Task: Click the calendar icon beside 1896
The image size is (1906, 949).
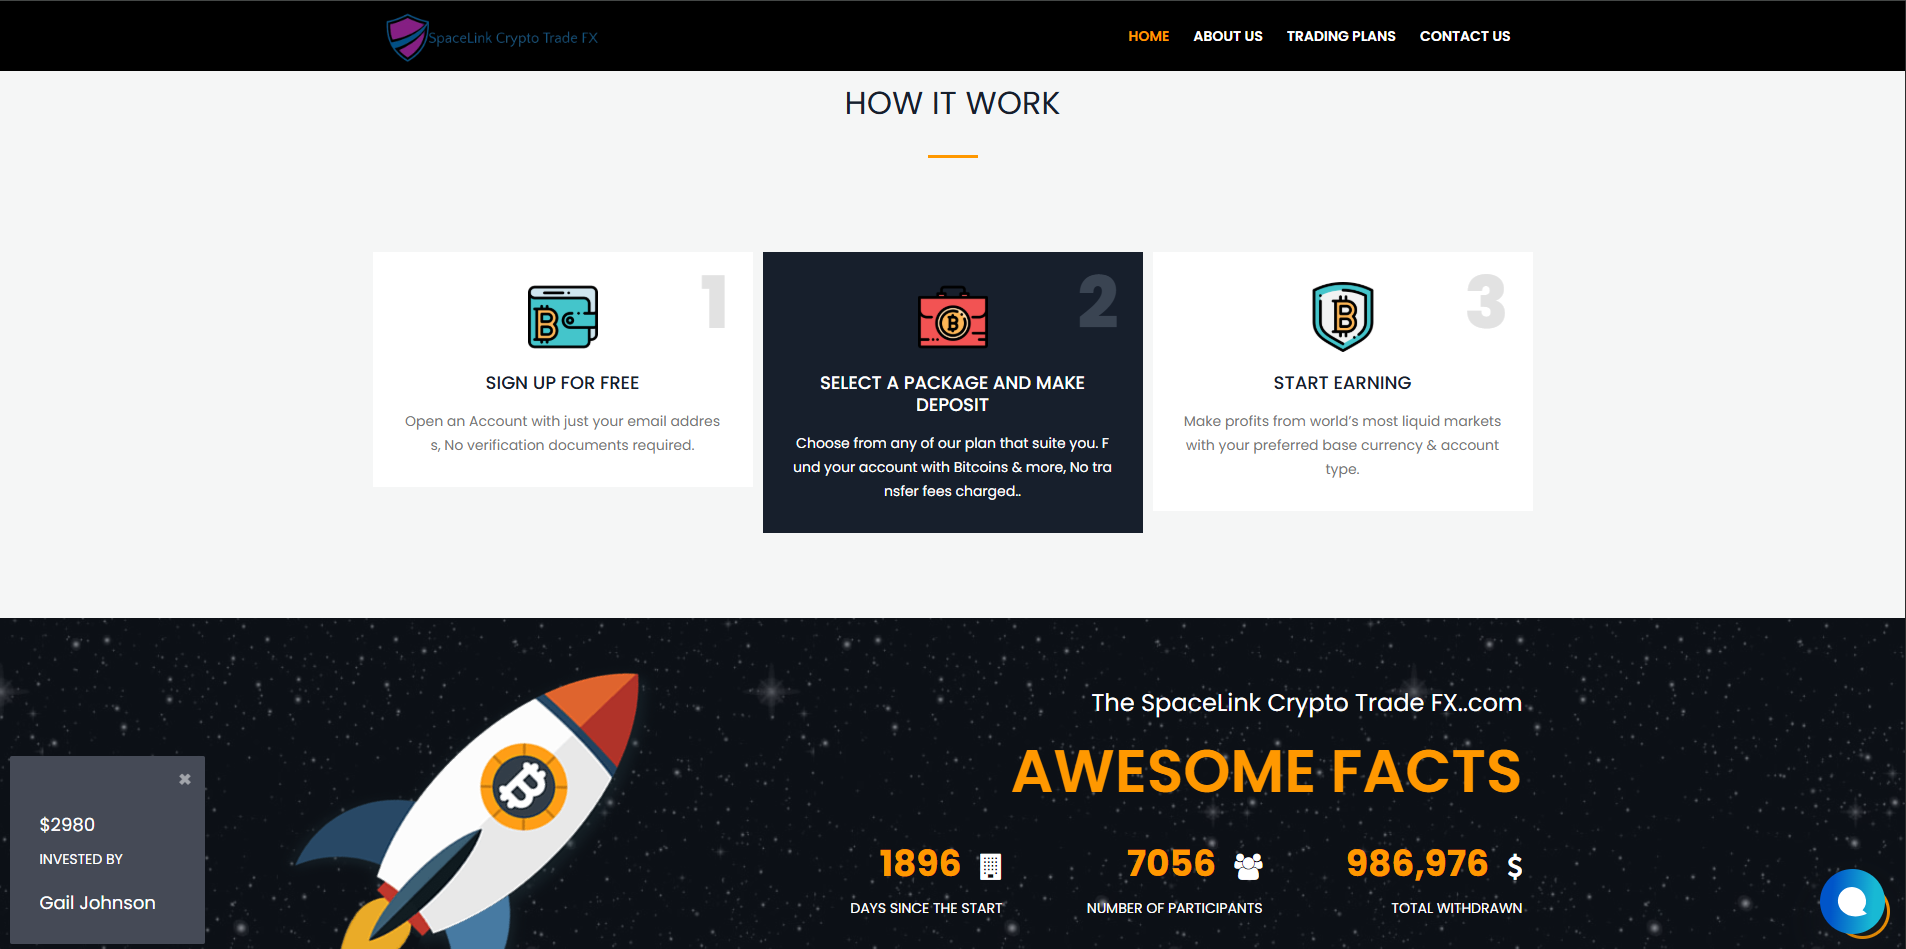Action: 990,866
